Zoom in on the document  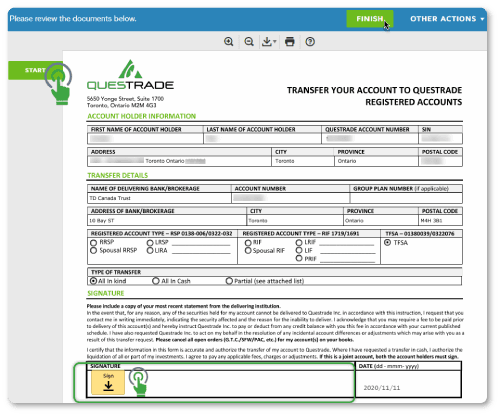(229, 42)
